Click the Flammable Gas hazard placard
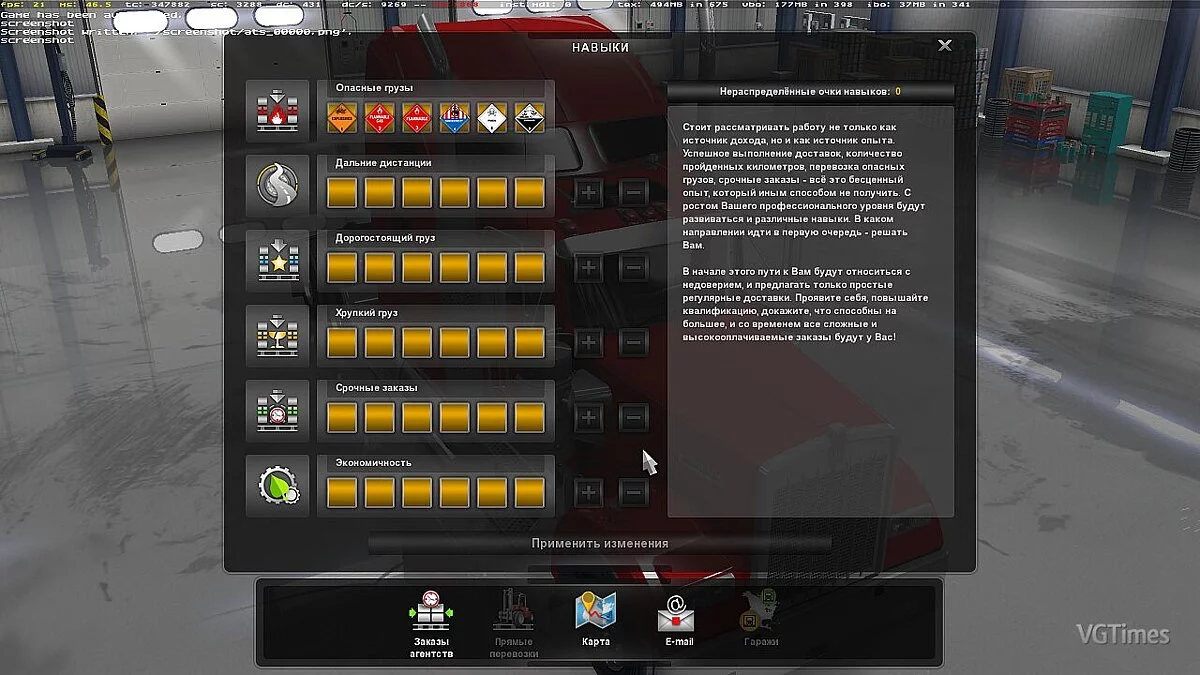Screen dimensions: 1200x675 click(379, 118)
